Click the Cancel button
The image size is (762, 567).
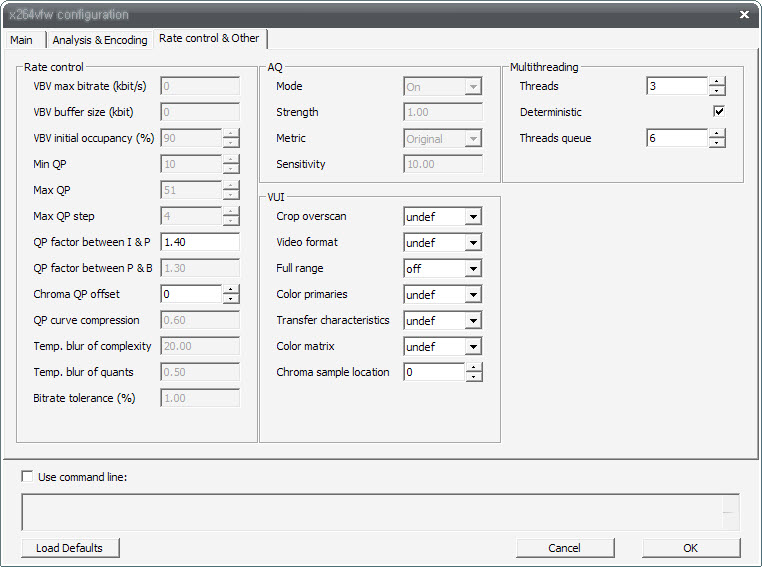565,548
